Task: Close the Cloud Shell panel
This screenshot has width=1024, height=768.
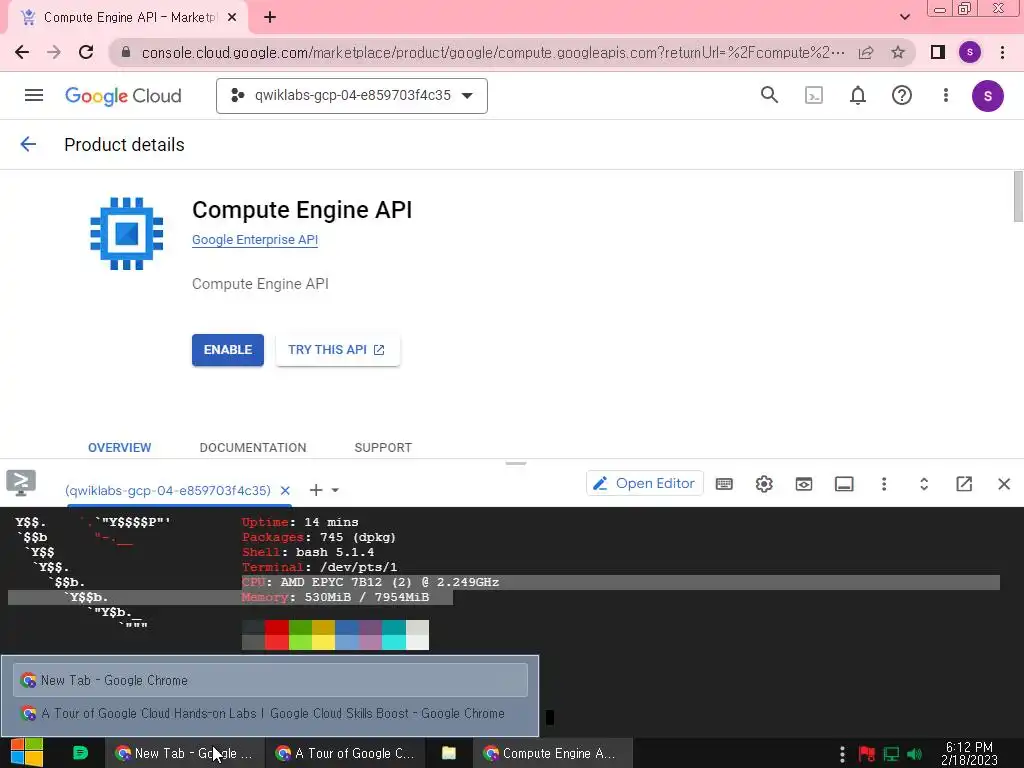Action: coord(1004,484)
